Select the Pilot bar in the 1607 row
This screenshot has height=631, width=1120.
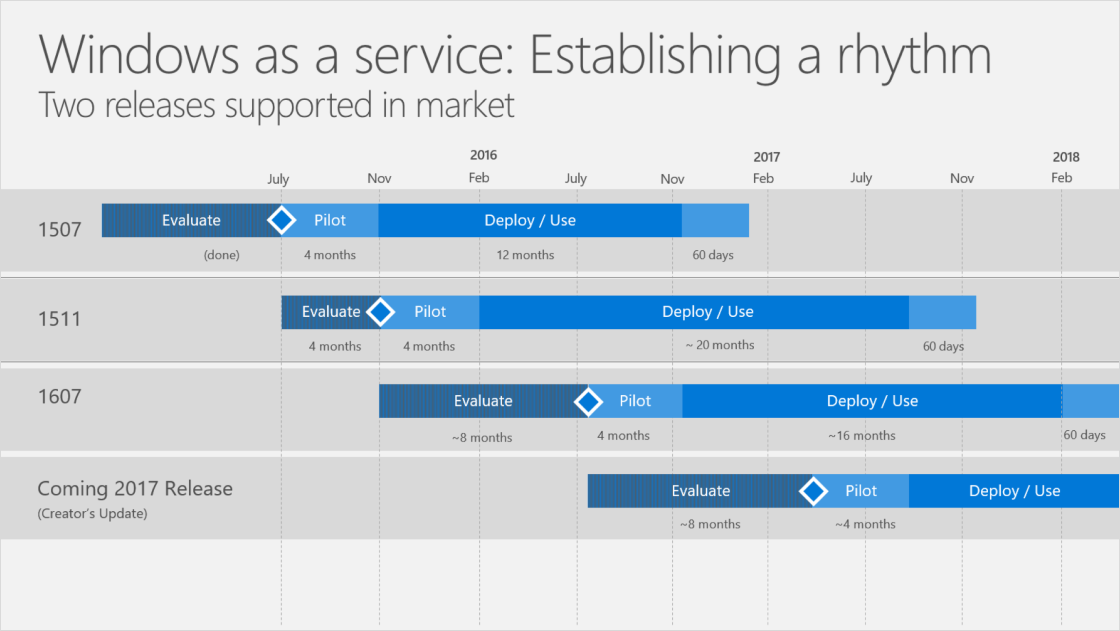click(635, 401)
